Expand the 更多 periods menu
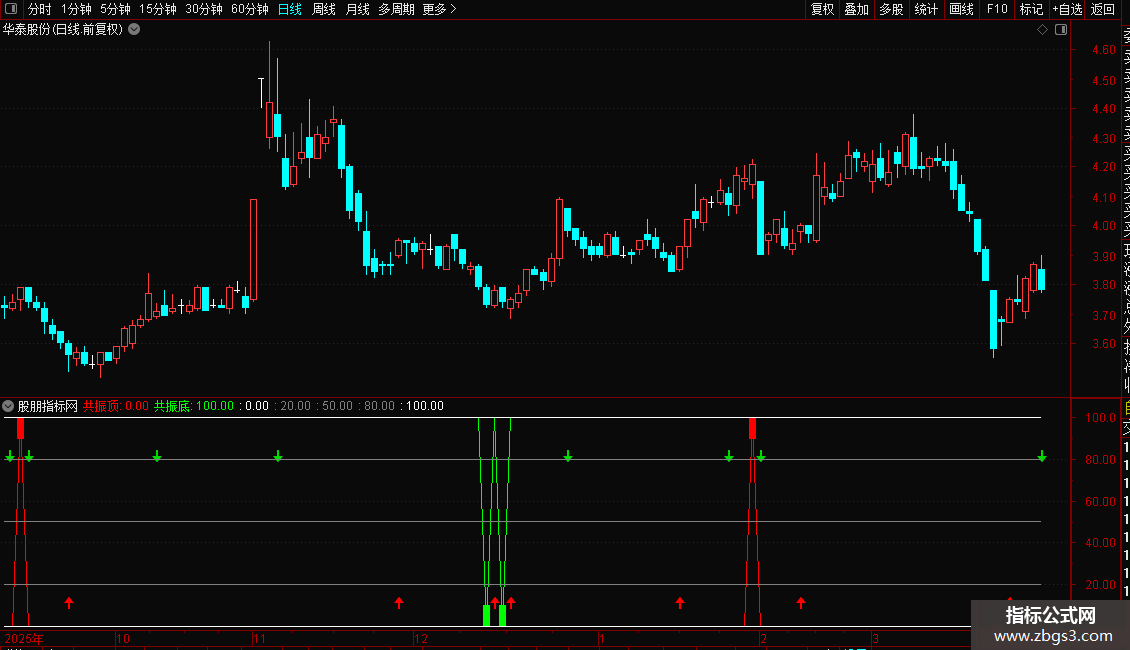The height and width of the screenshot is (650, 1130). [x=439, y=9]
